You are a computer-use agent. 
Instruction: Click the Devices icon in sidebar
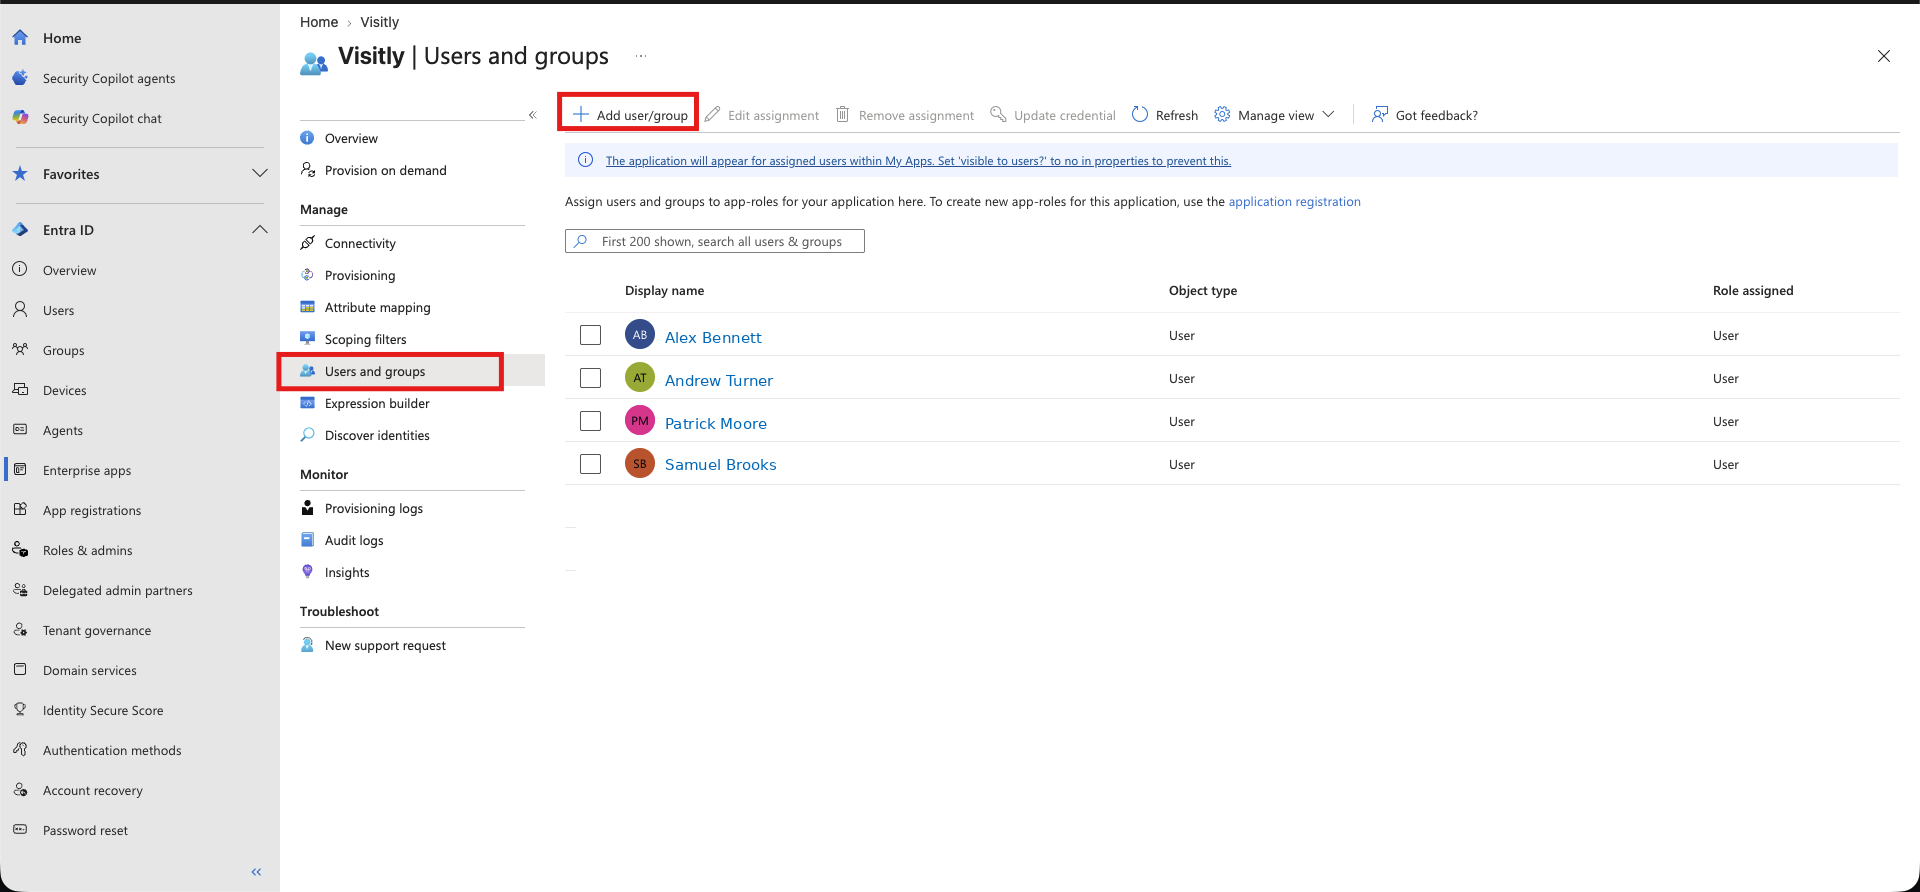[20, 389]
